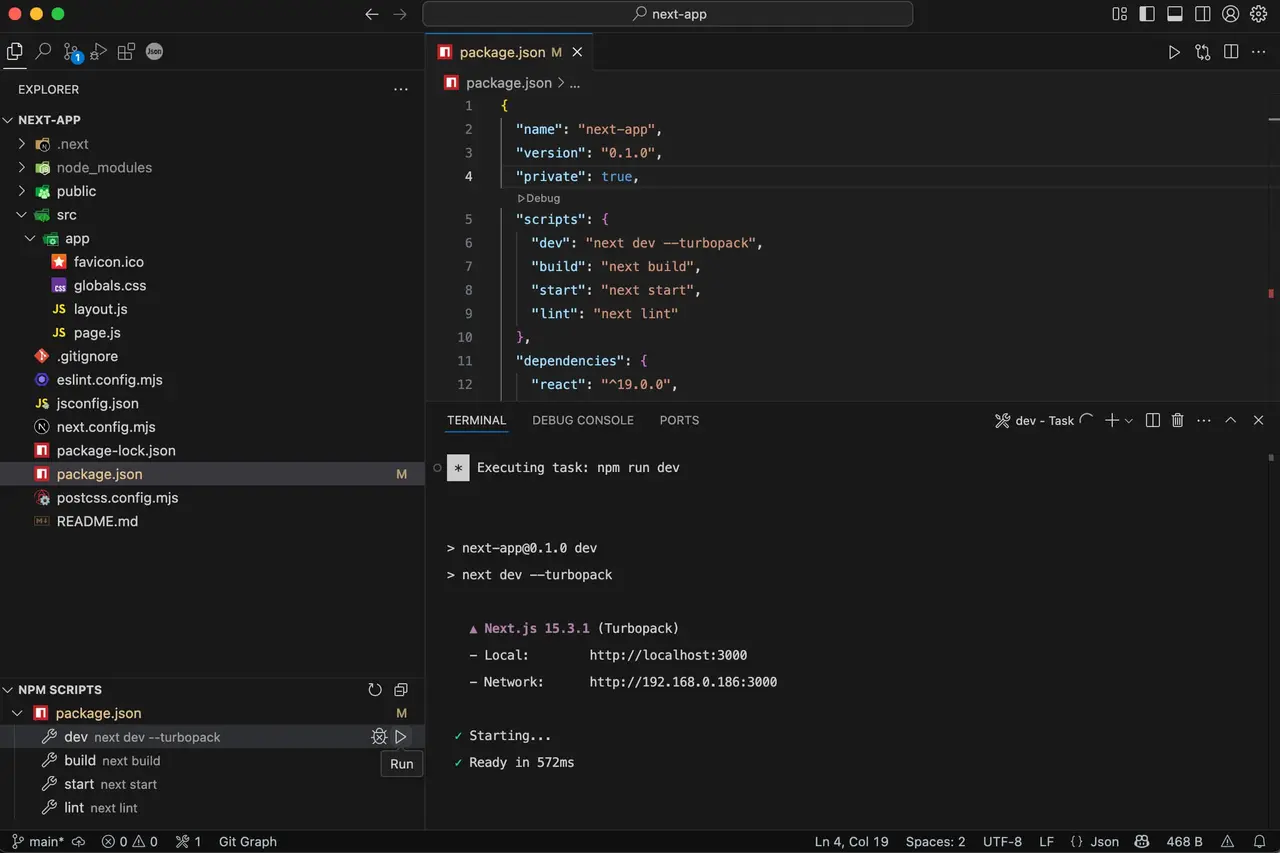
Task: Kill the terminal with trash icon
Action: click(1178, 421)
